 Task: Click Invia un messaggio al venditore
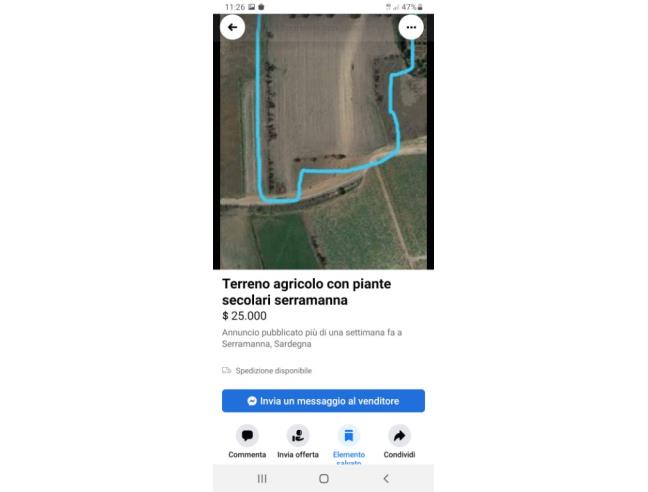coord(323,401)
